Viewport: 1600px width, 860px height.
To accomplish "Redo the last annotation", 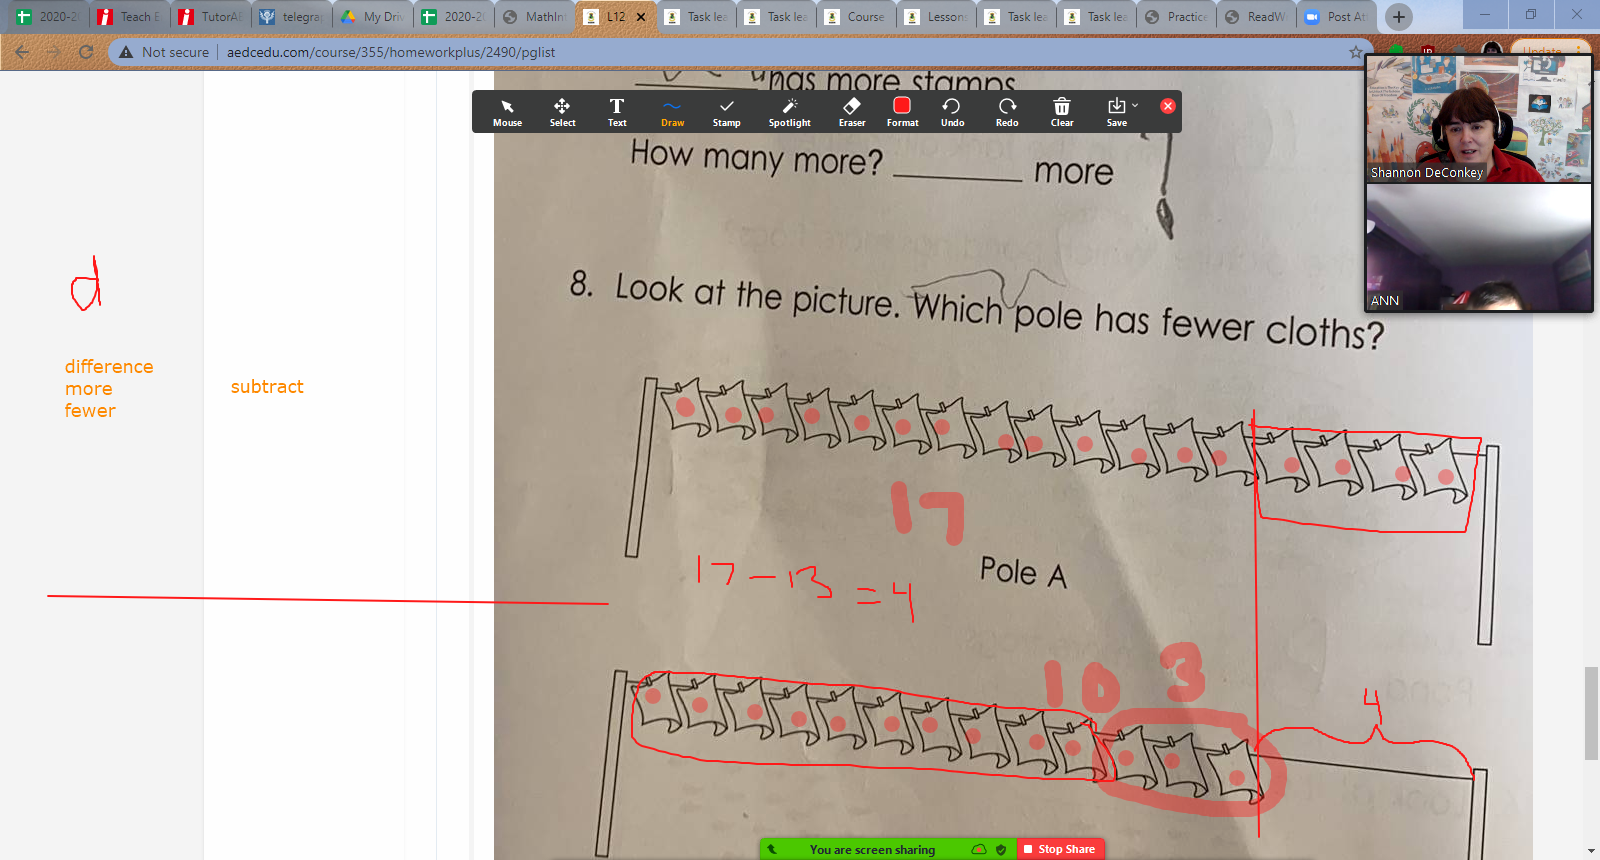I will click(x=1007, y=112).
